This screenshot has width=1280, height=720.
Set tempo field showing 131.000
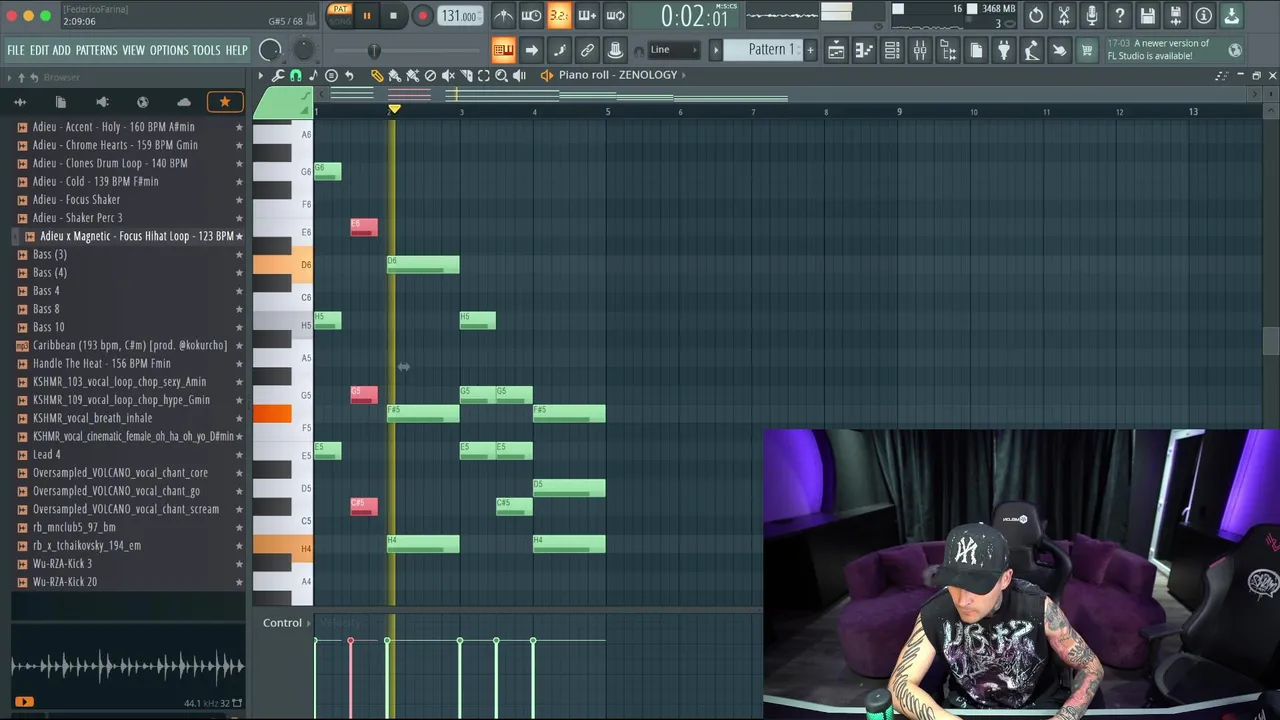coord(459,16)
